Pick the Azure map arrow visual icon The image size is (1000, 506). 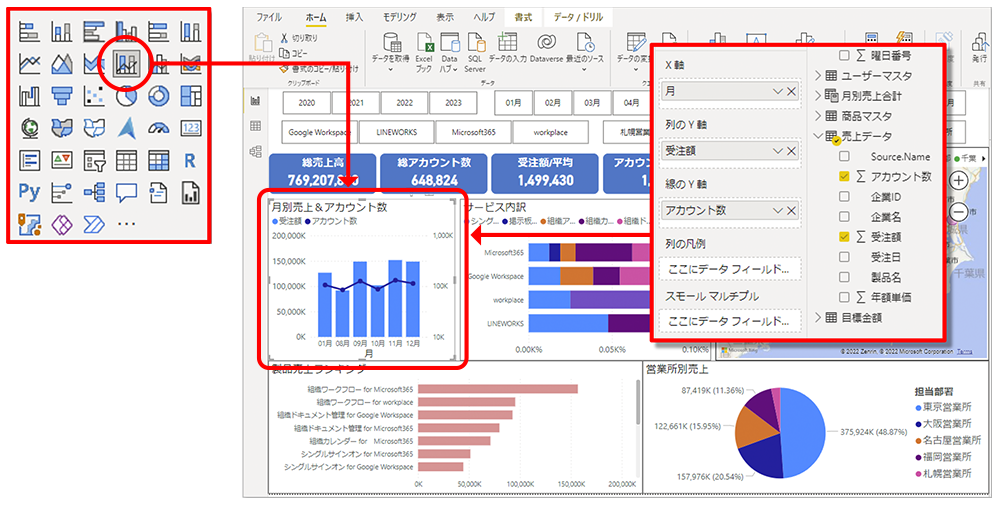coord(126,128)
